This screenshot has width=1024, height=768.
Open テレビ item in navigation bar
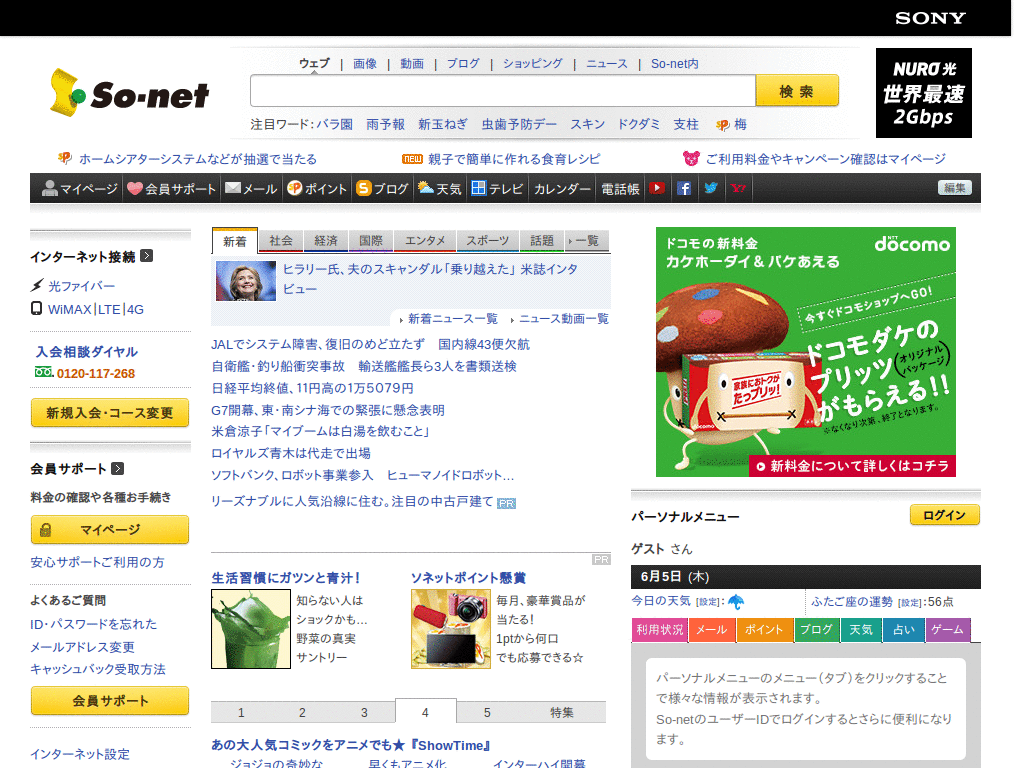tap(497, 188)
